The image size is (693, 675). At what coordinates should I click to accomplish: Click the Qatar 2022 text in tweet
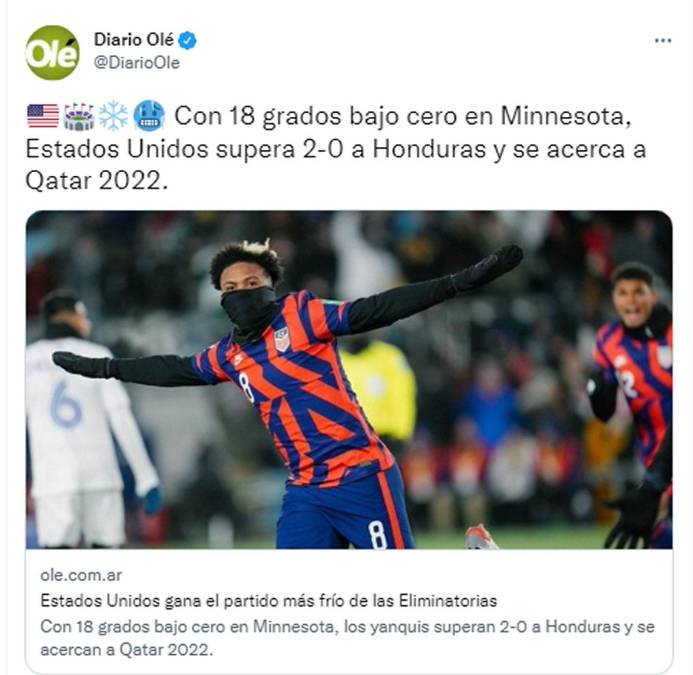pos(97,181)
